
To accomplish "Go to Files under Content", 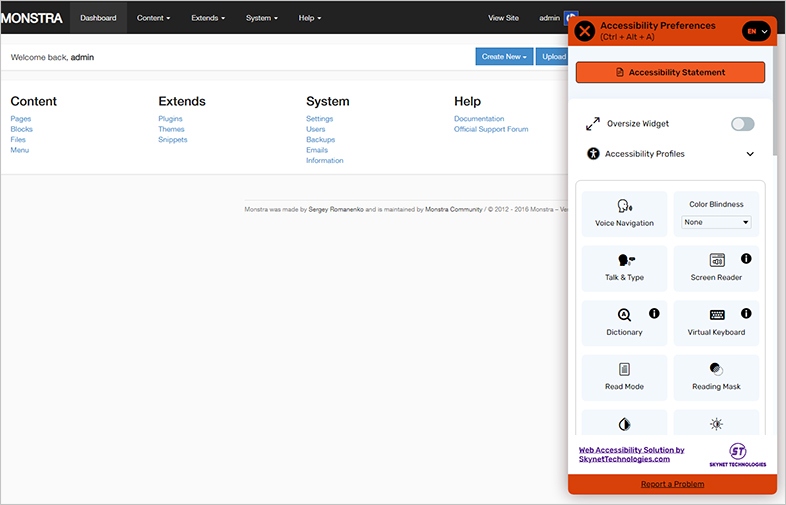I will pos(18,140).
